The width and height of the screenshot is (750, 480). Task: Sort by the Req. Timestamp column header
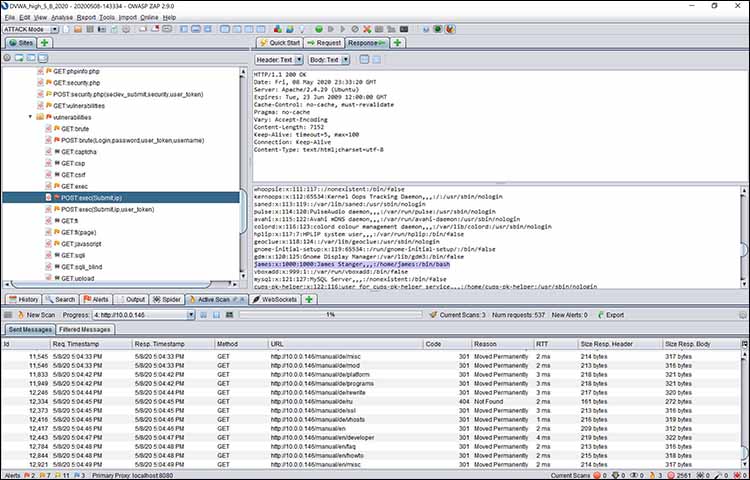[x=91, y=344]
